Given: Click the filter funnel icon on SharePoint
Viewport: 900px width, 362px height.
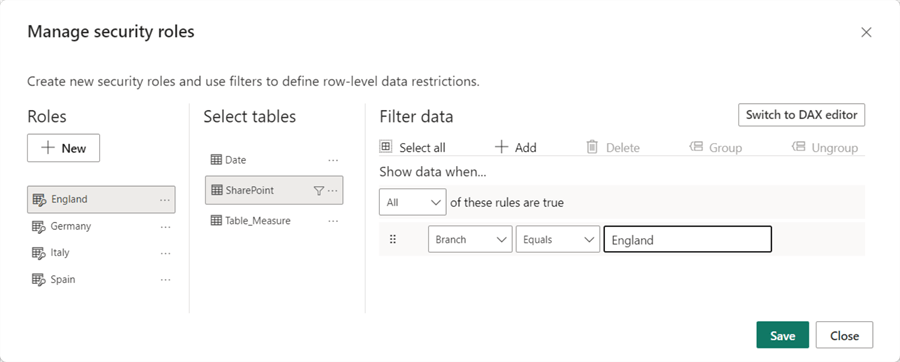Looking at the screenshot, I should (x=319, y=191).
